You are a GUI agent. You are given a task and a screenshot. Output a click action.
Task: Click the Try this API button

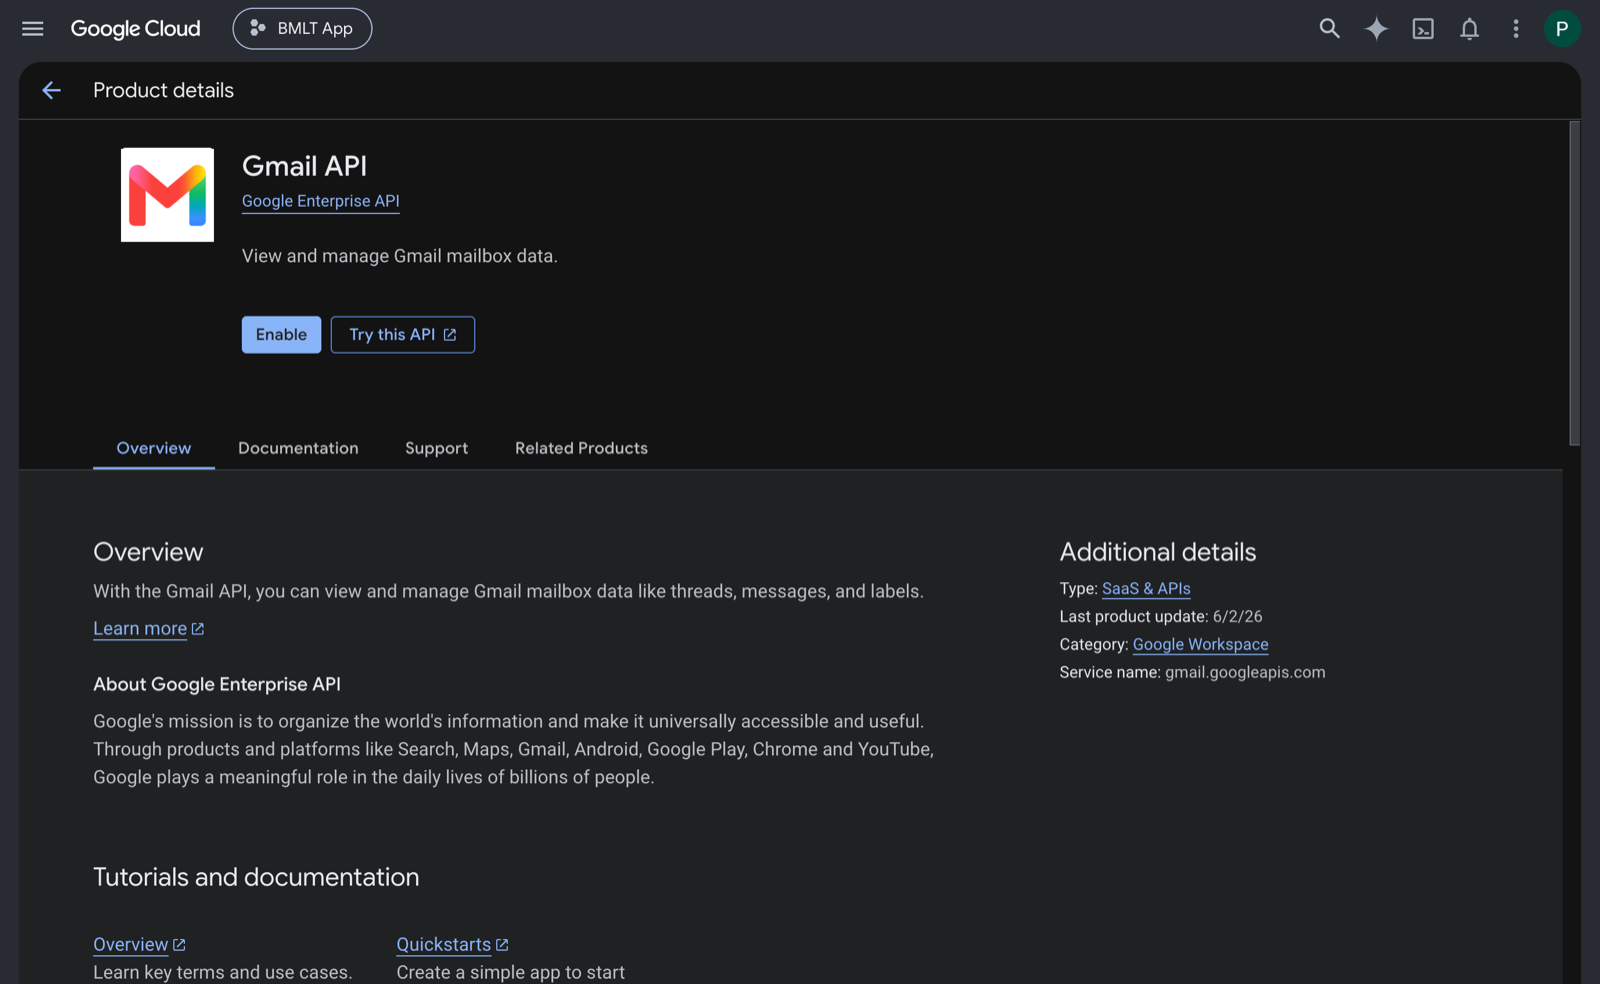(x=403, y=335)
